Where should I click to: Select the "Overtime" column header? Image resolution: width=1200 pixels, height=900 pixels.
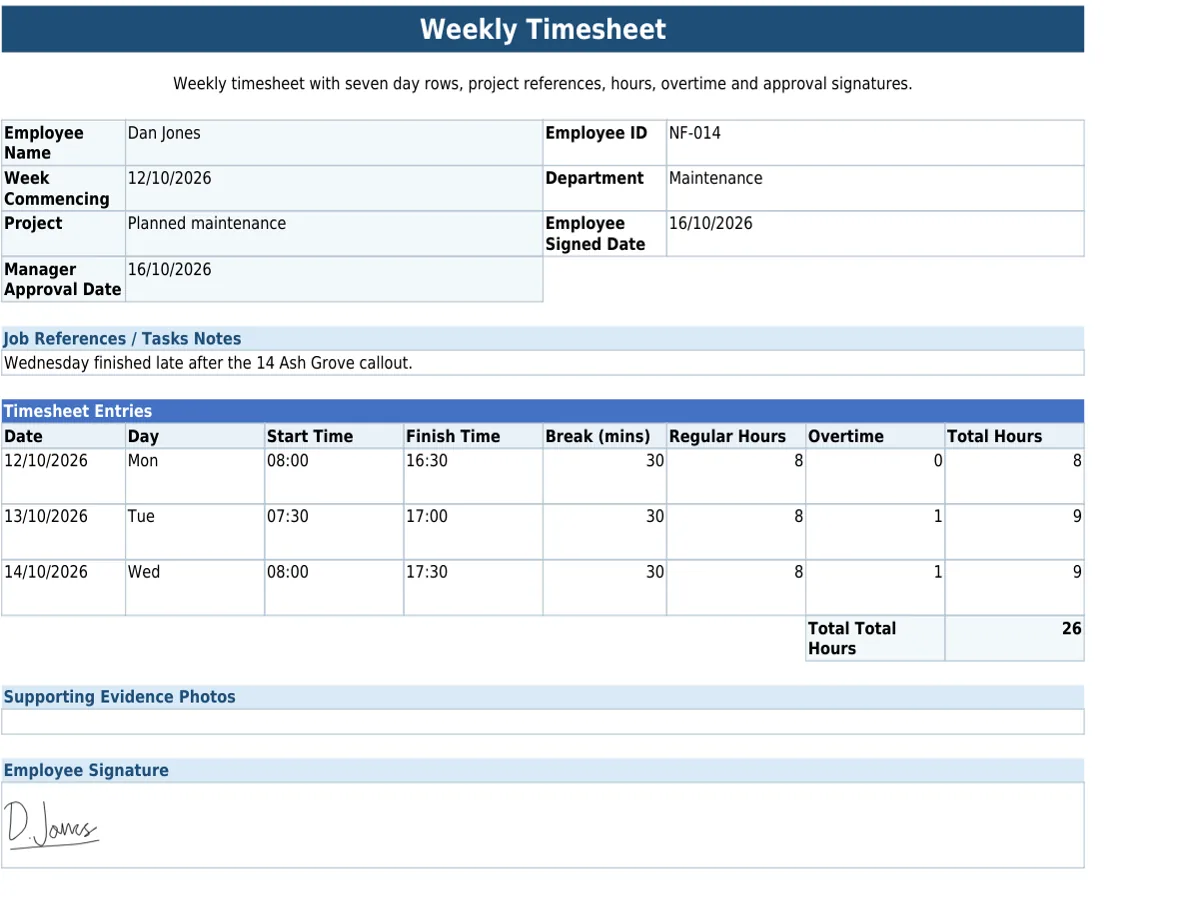[x=875, y=436]
